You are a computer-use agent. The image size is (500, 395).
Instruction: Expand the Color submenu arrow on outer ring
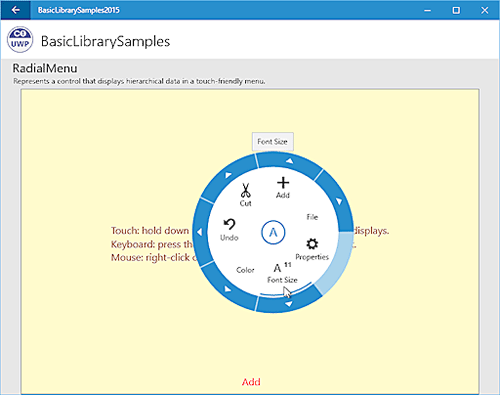point(228,289)
